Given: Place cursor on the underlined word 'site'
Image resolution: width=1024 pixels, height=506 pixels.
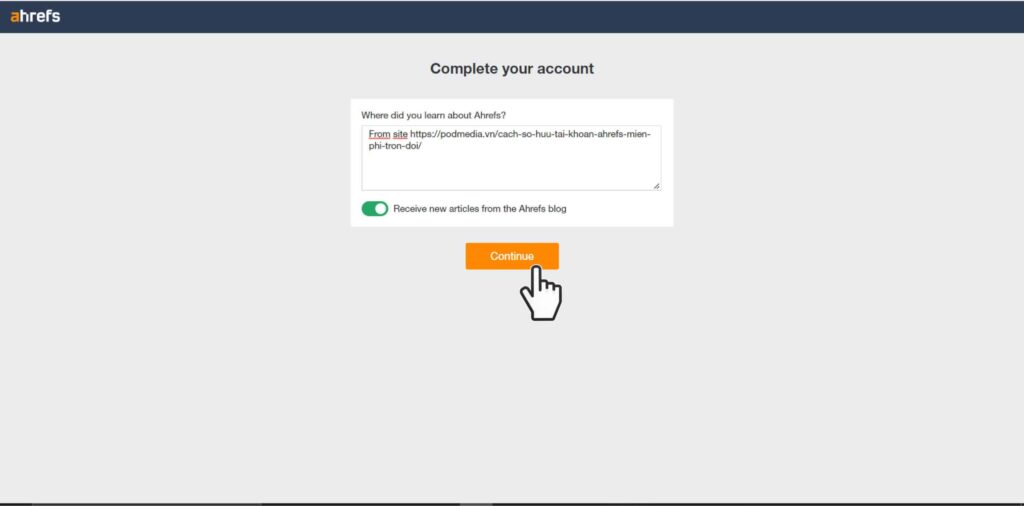Looking at the screenshot, I should tap(400, 134).
